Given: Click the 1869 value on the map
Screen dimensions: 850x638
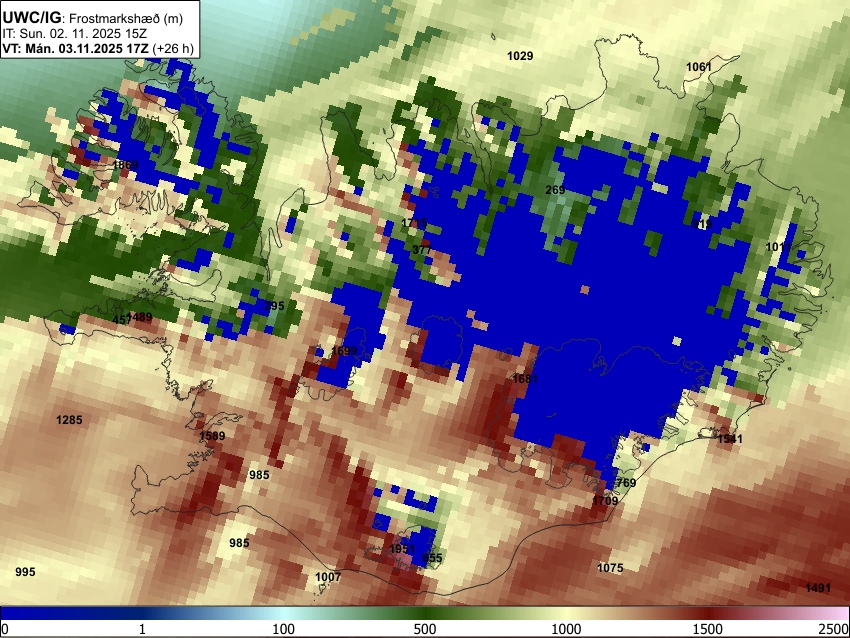Looking at the screenshot, I should (x=125, y=165).
